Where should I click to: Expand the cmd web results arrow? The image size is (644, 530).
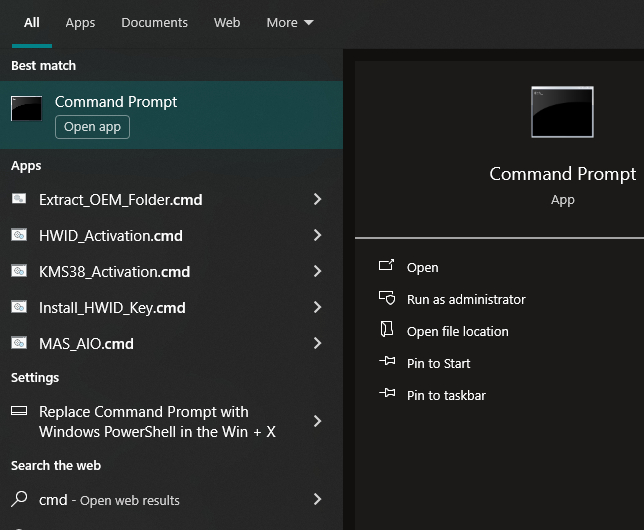317,499
